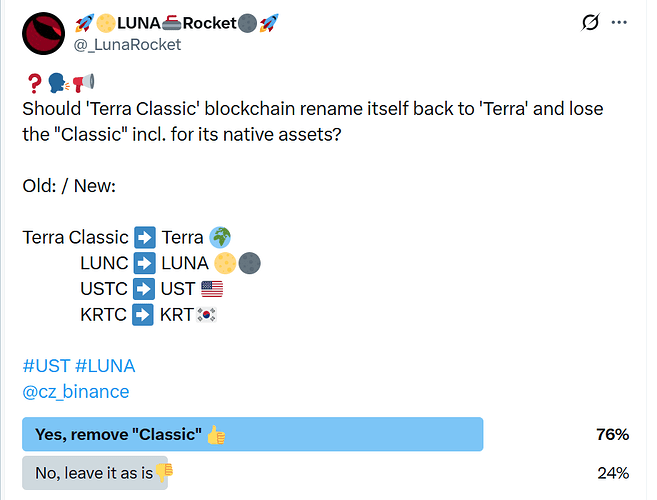Viewport: 657px width, 500px height.
Task: Open the #UST hashtag
Action: point(46,366)
